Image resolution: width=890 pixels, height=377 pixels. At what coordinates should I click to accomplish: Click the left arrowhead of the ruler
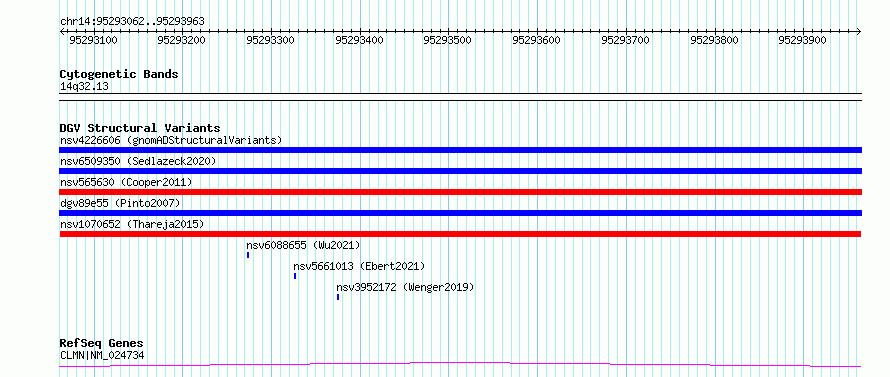pyautogui.click(x=62, y=31)
